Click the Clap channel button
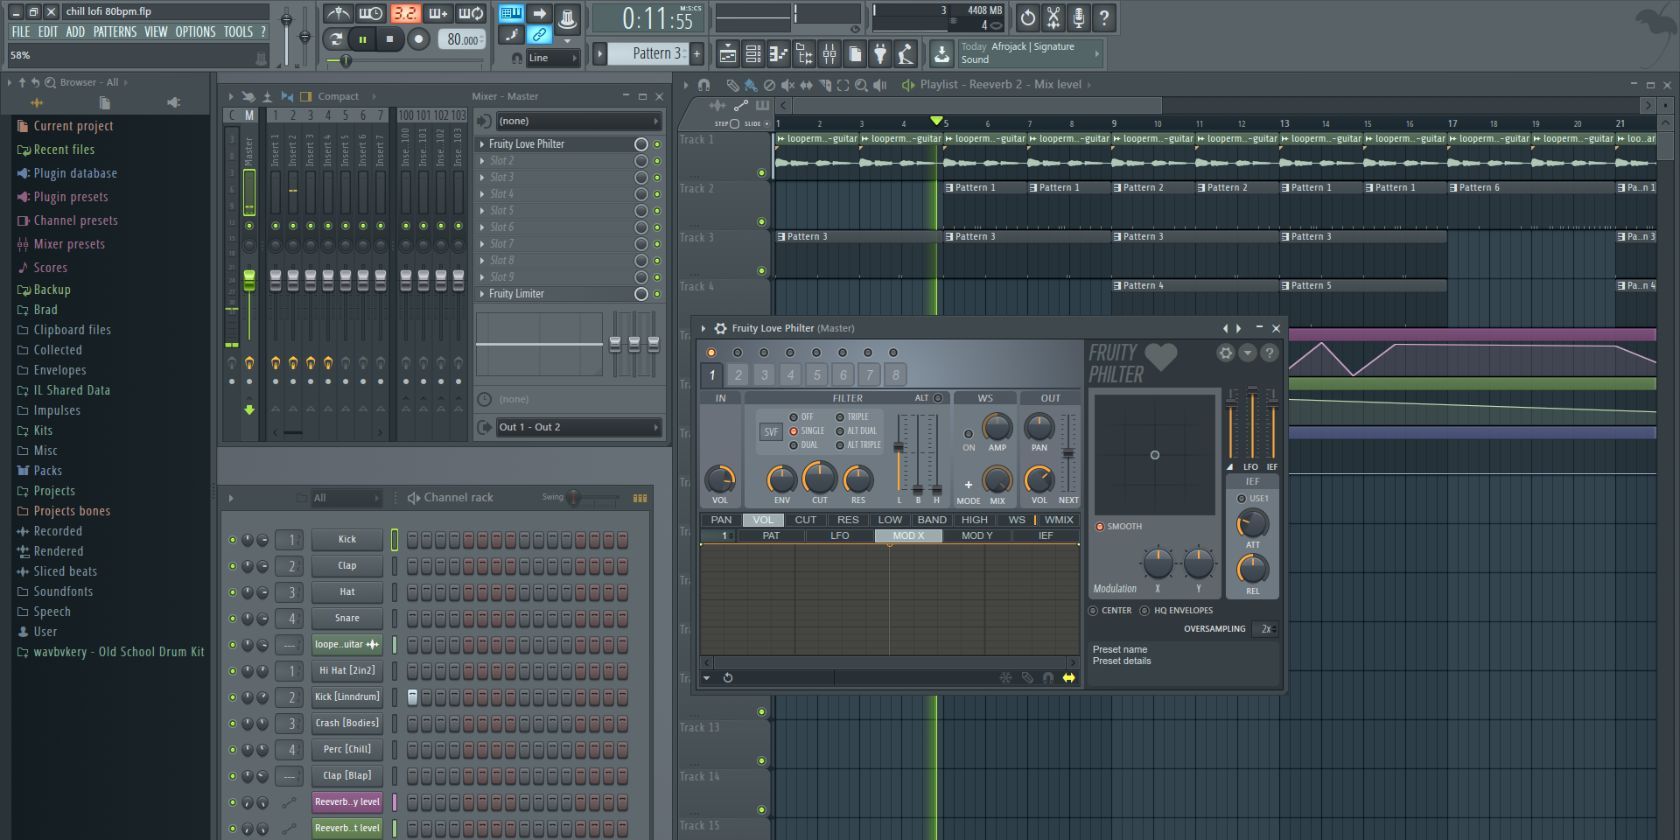The image size is (1680, 840). [347, 566]
